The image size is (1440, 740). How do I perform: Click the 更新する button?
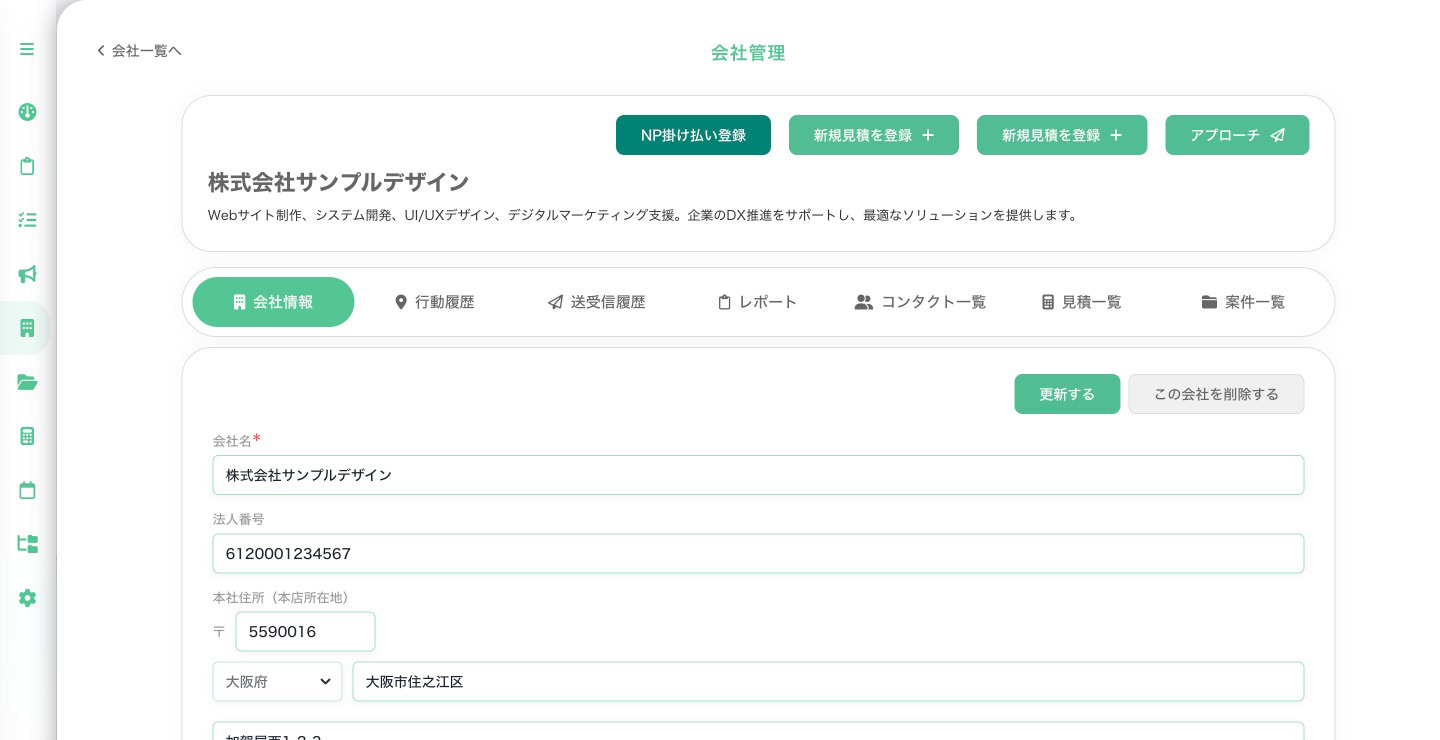point(1067,394)
